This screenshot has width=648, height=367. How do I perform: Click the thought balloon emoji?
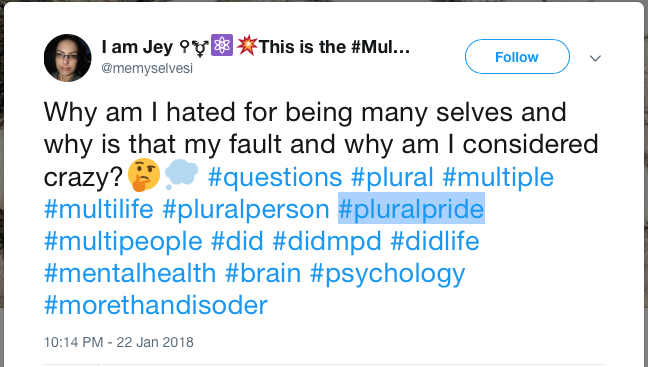181,175
